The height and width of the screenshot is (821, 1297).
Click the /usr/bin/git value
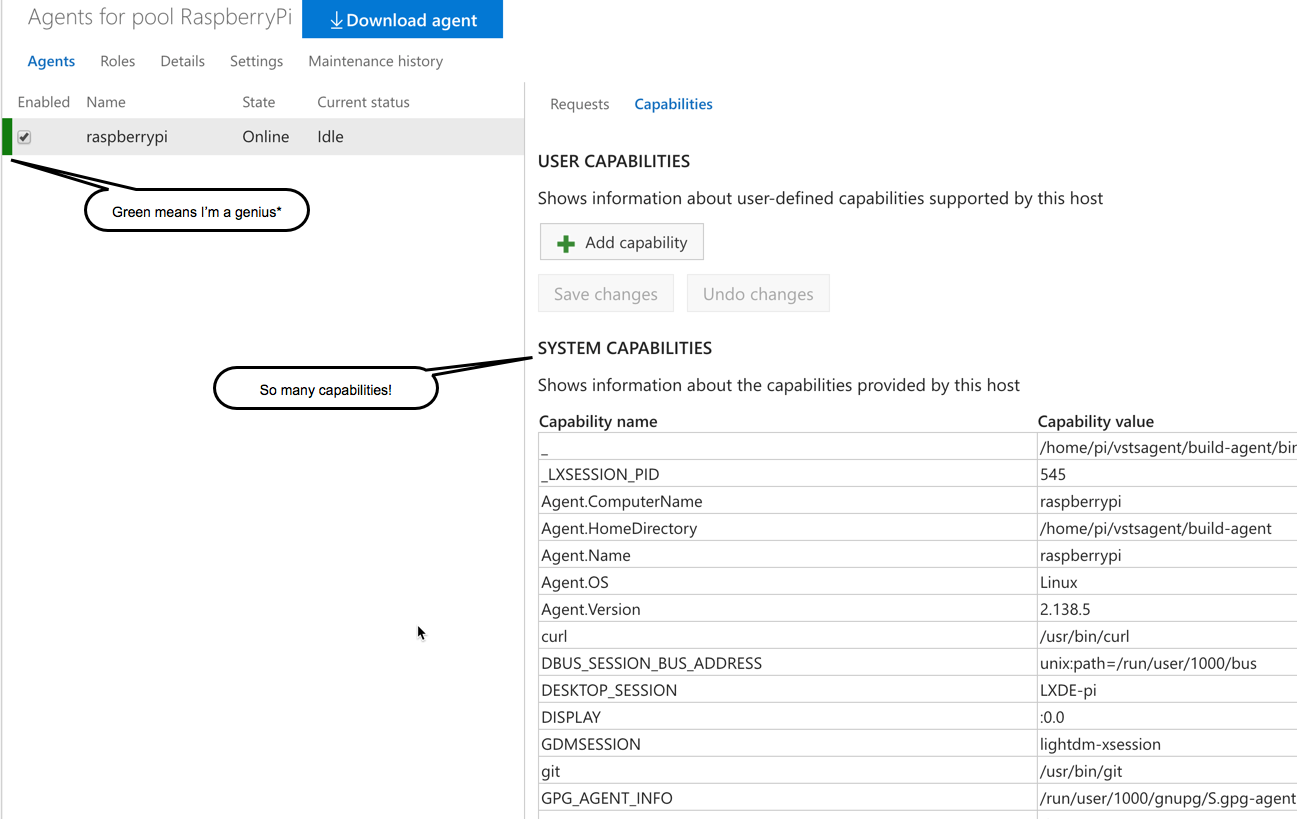(x=1081, y=771)
